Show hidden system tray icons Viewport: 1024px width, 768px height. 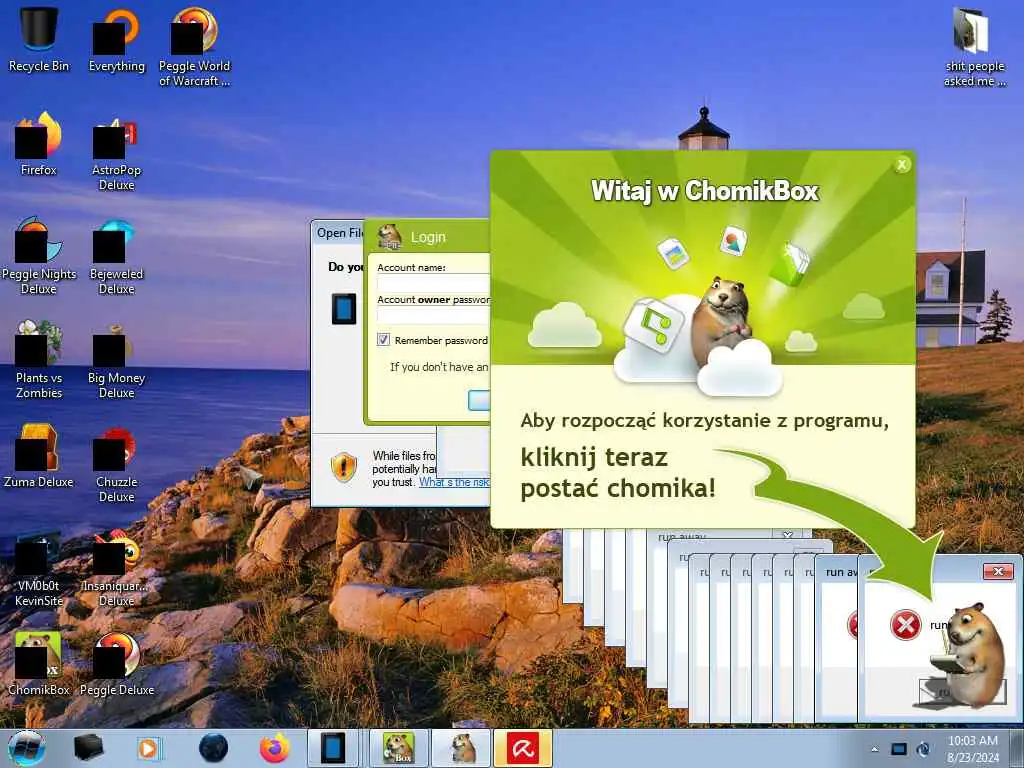click(875, 749)
